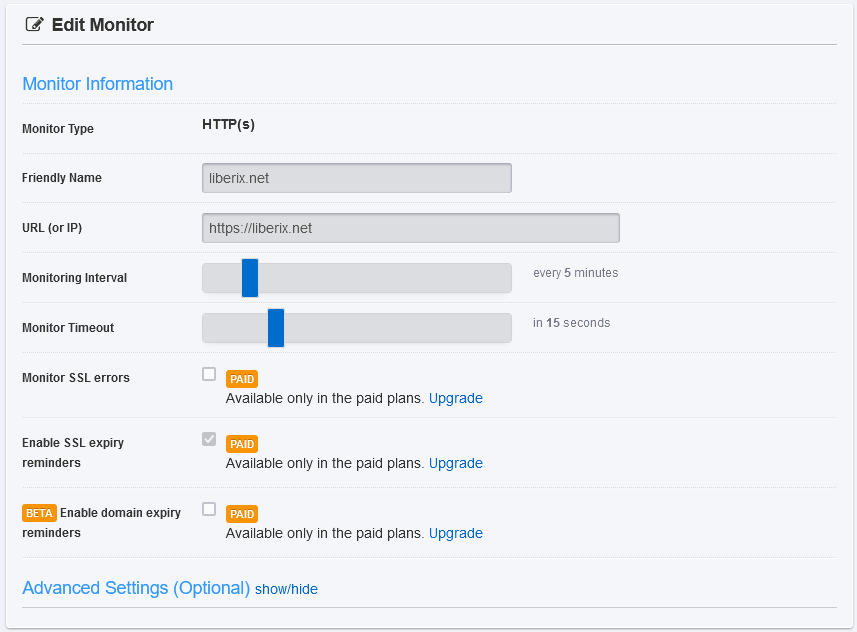Click the URL (or IP) input field
Image resolution: width=857 pixels, height=632 pixels.
[x=411, y=228]
